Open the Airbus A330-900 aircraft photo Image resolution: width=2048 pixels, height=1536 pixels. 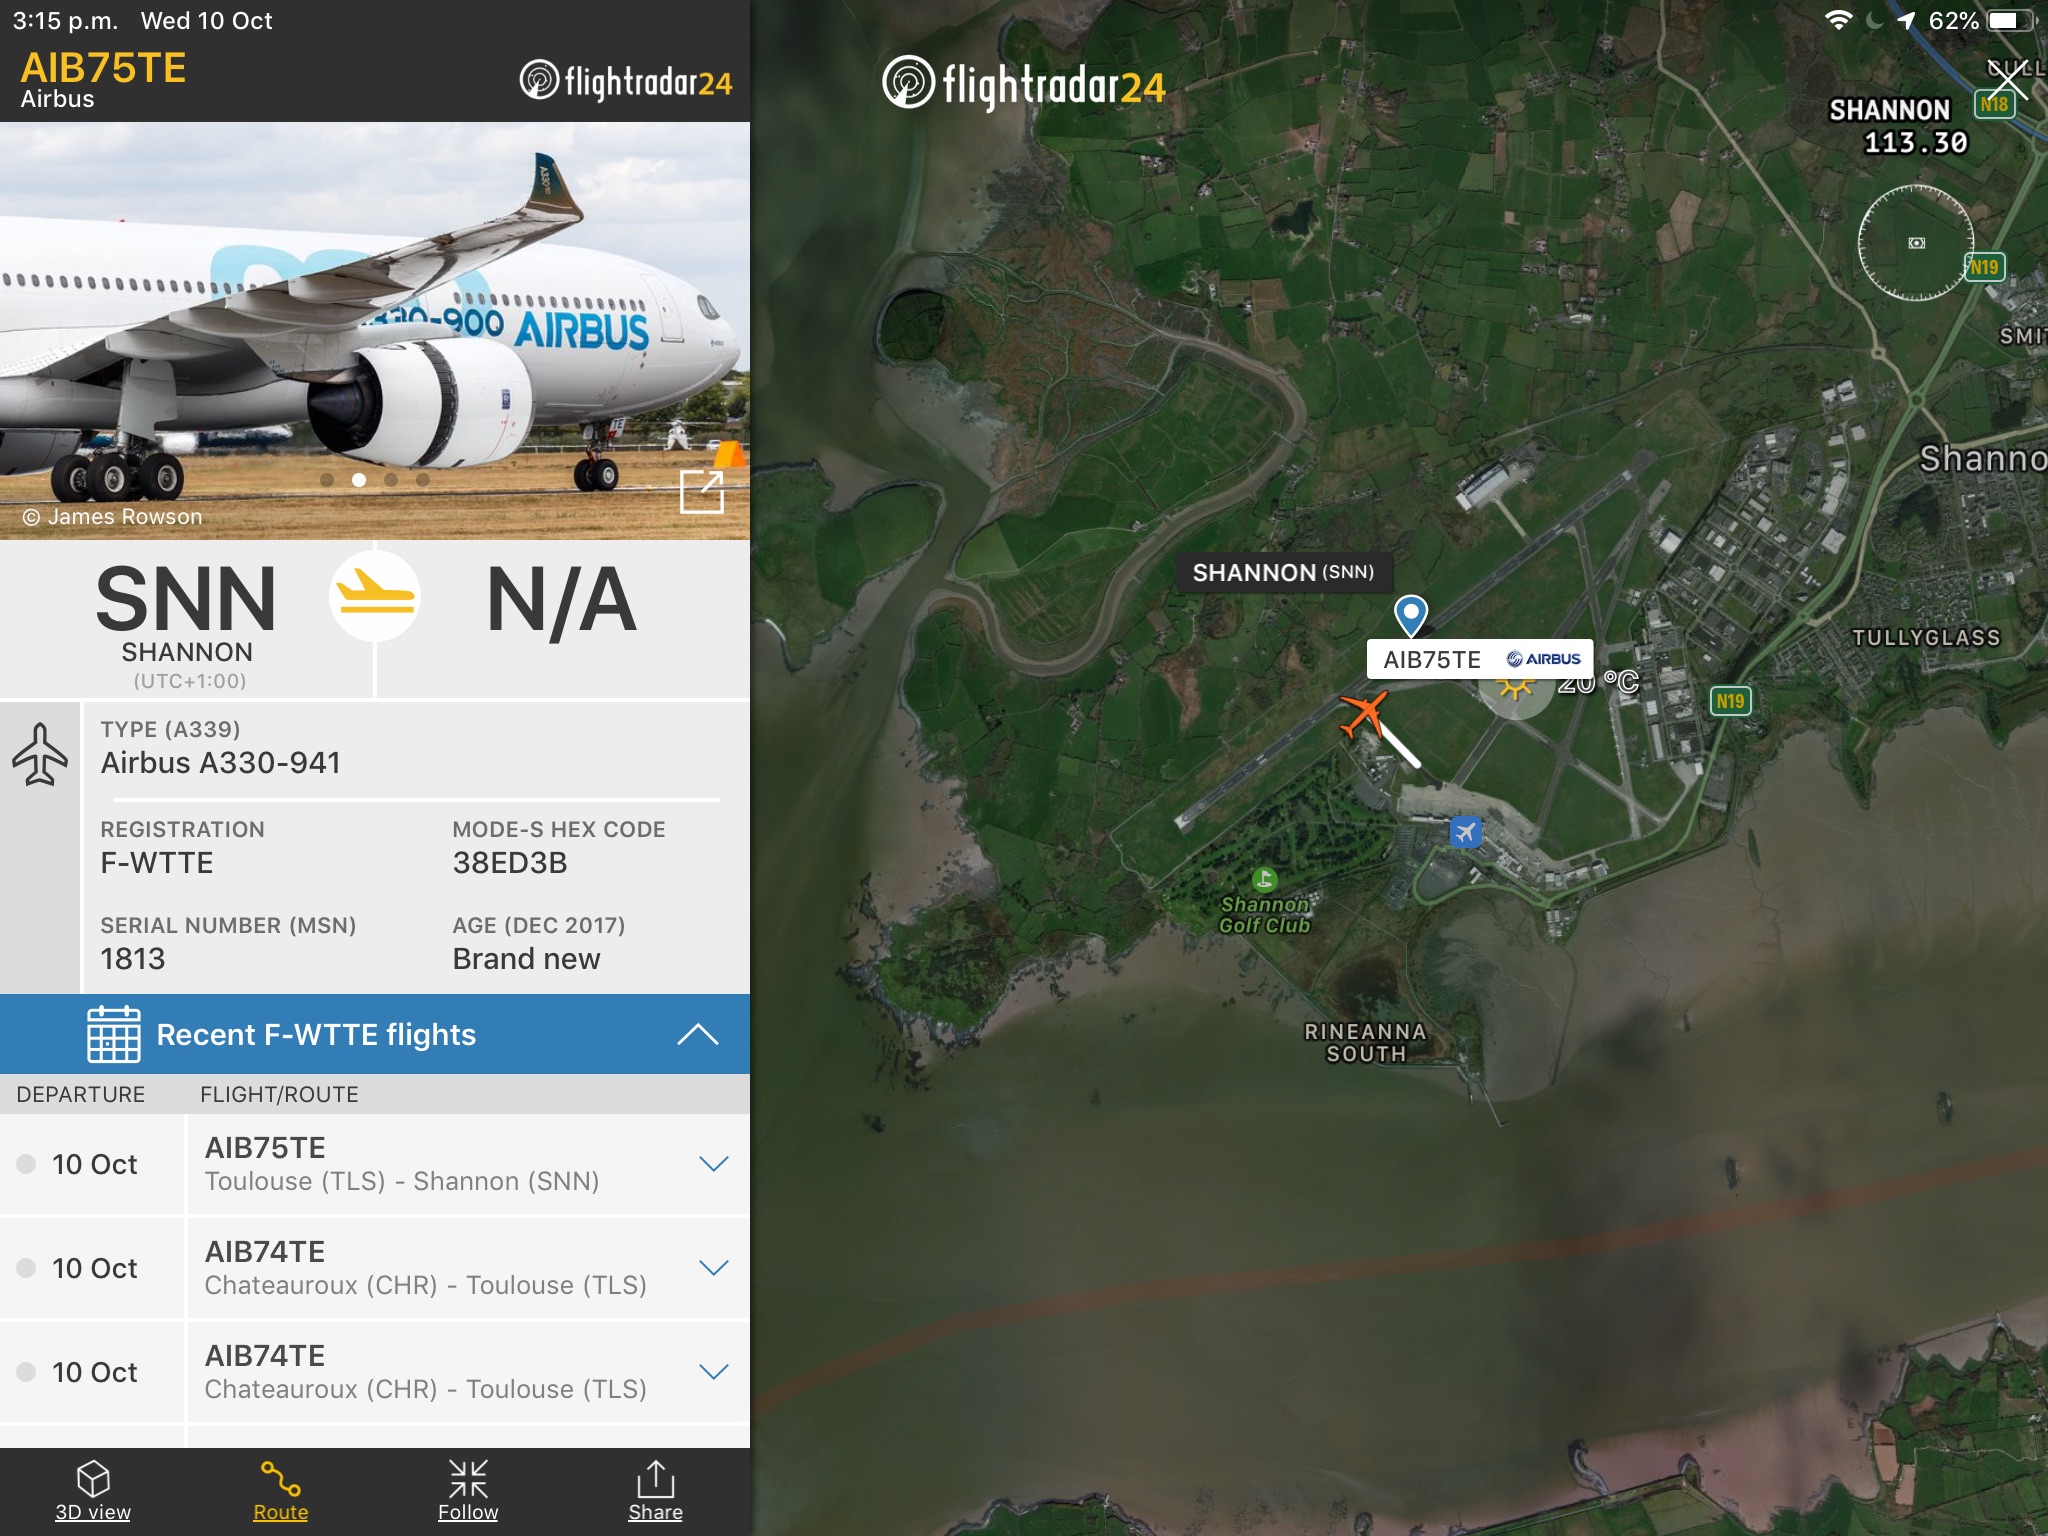(375, 331)
